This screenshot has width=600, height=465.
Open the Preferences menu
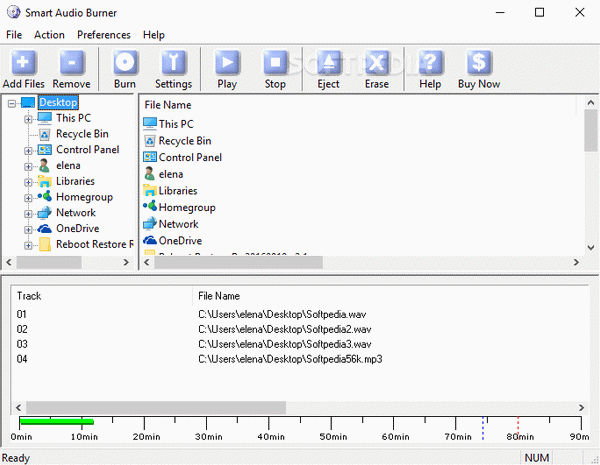click(104, 35)
